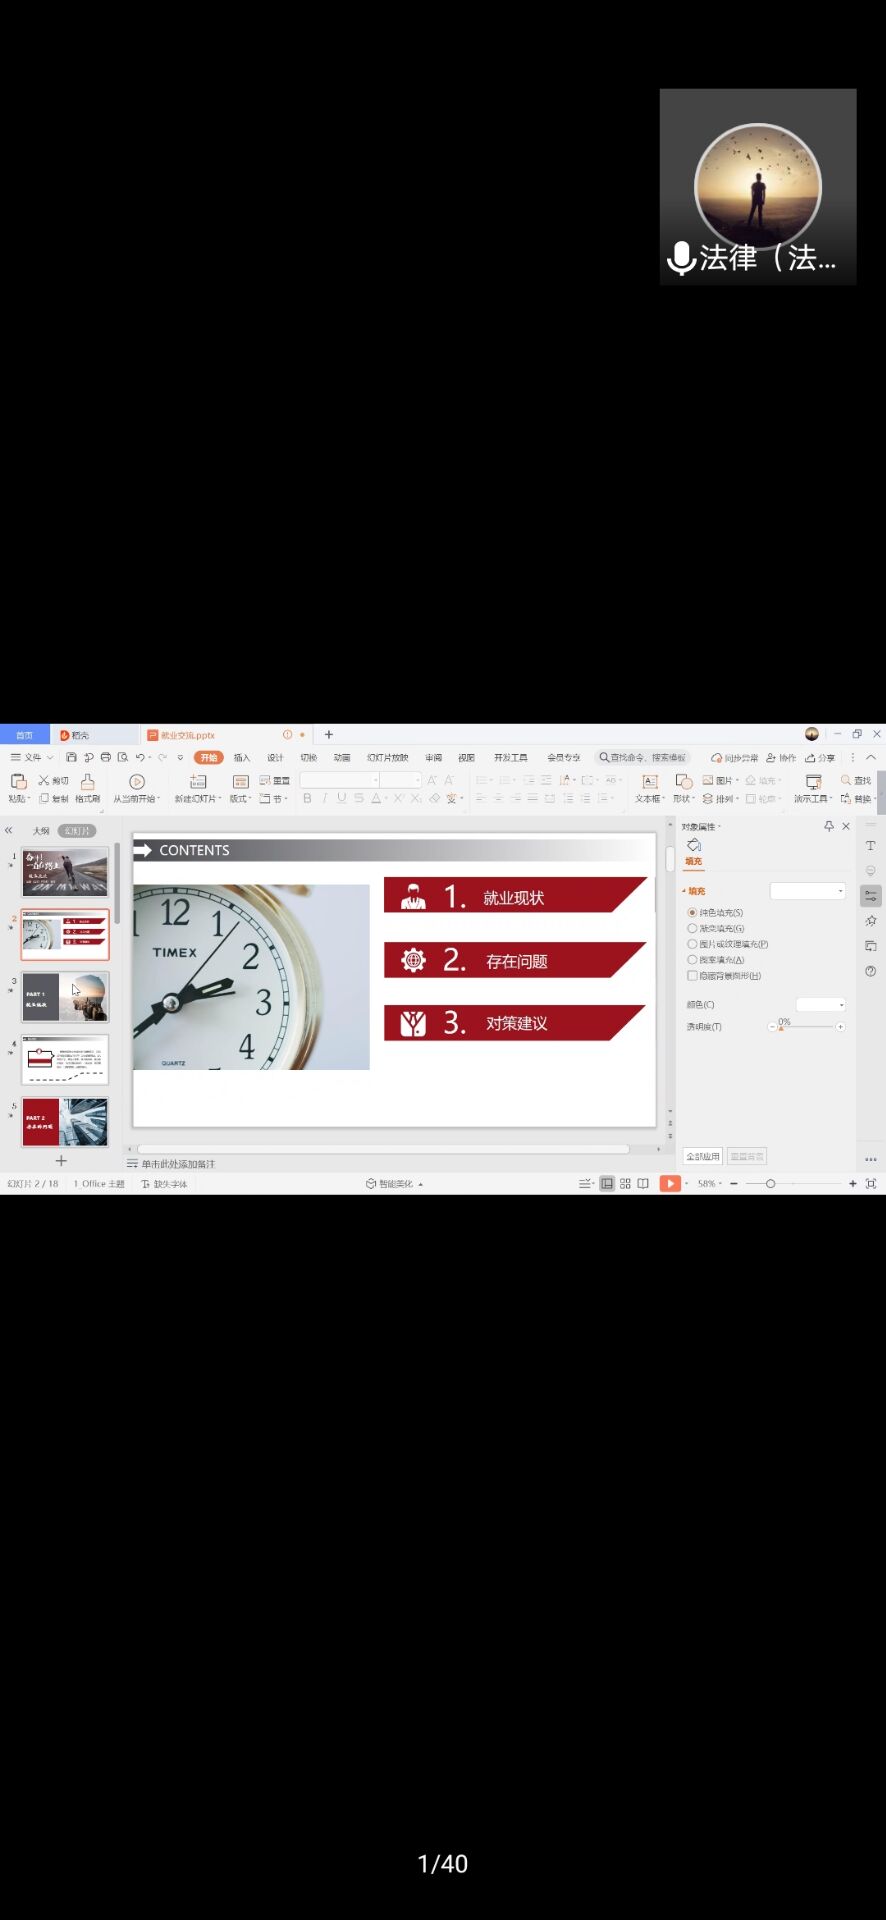Click the save icon in quick toolbar

(x=71, y=758)
